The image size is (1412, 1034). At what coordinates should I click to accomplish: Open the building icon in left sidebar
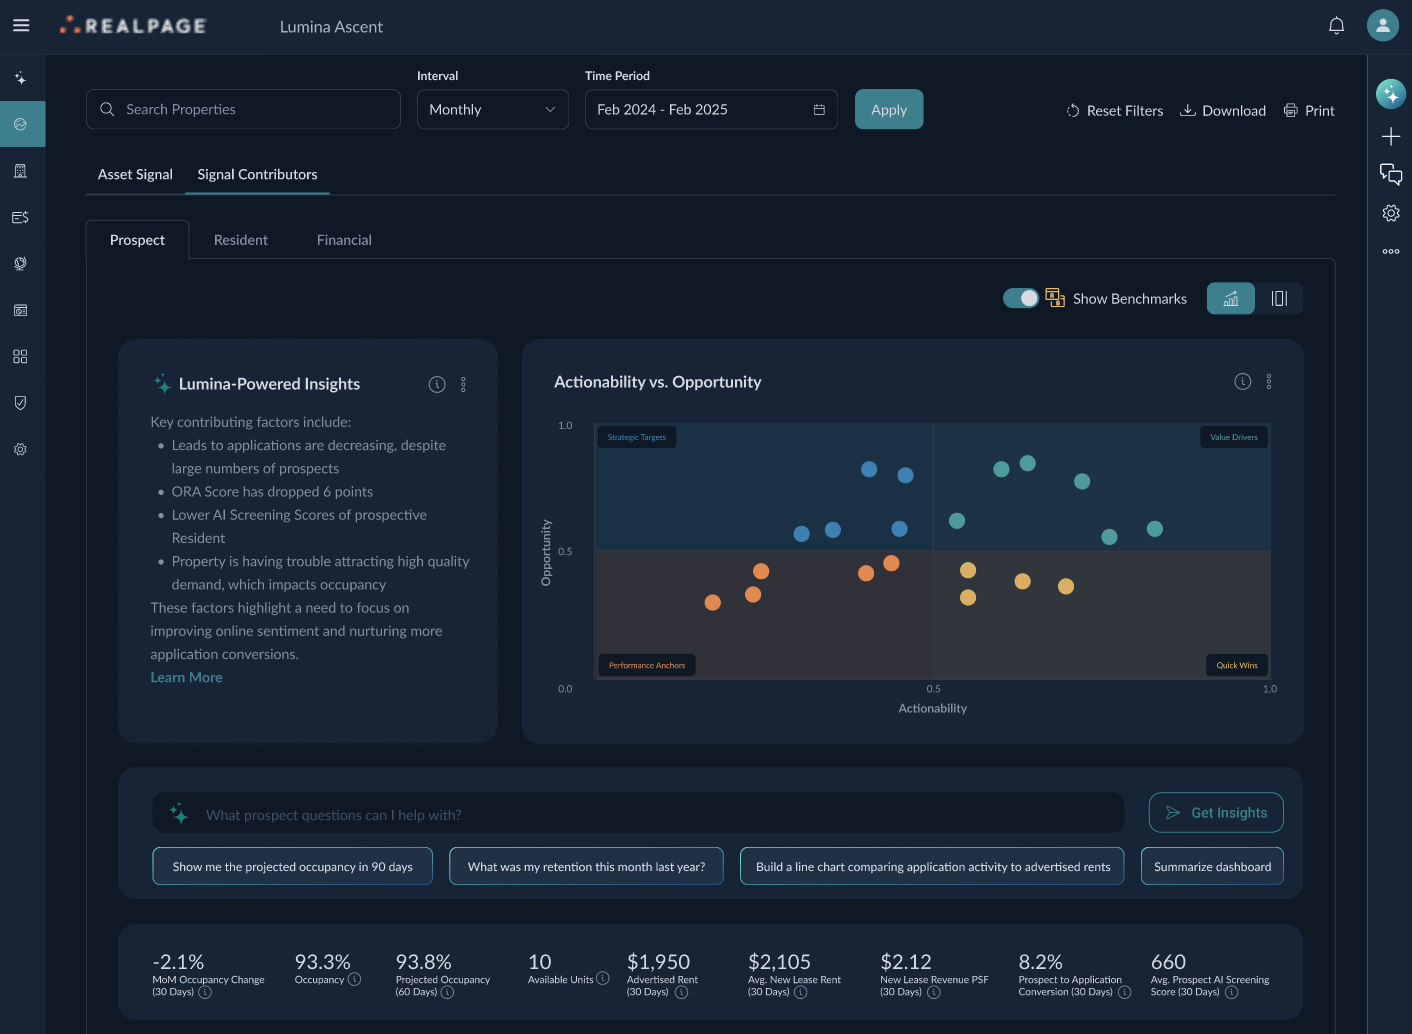click(20, 171)
